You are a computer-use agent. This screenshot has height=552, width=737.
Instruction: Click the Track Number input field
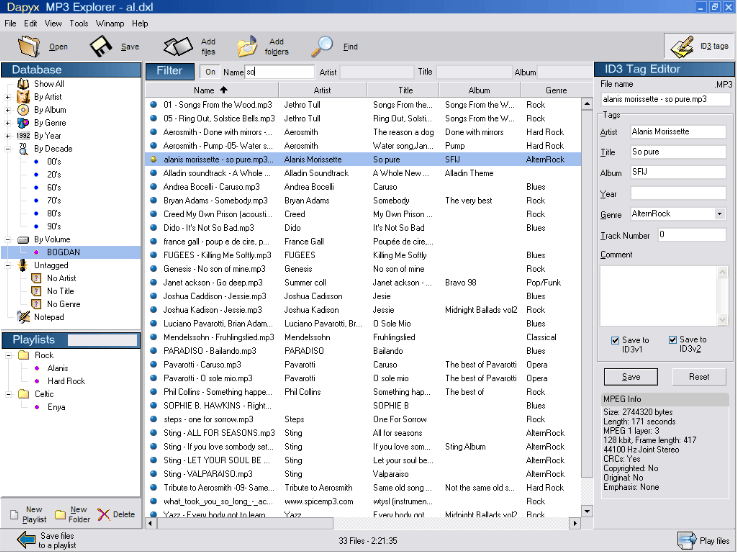click(691, 234)
